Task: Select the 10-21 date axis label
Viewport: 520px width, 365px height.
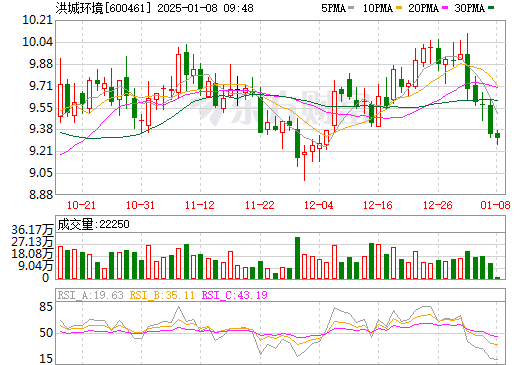Action: (81, 205)
